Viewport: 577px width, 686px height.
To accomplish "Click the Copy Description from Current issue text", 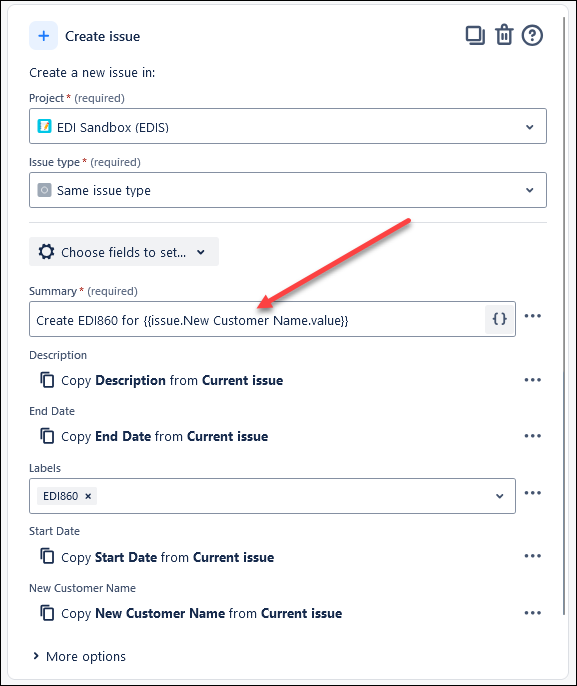I will 172,381.
